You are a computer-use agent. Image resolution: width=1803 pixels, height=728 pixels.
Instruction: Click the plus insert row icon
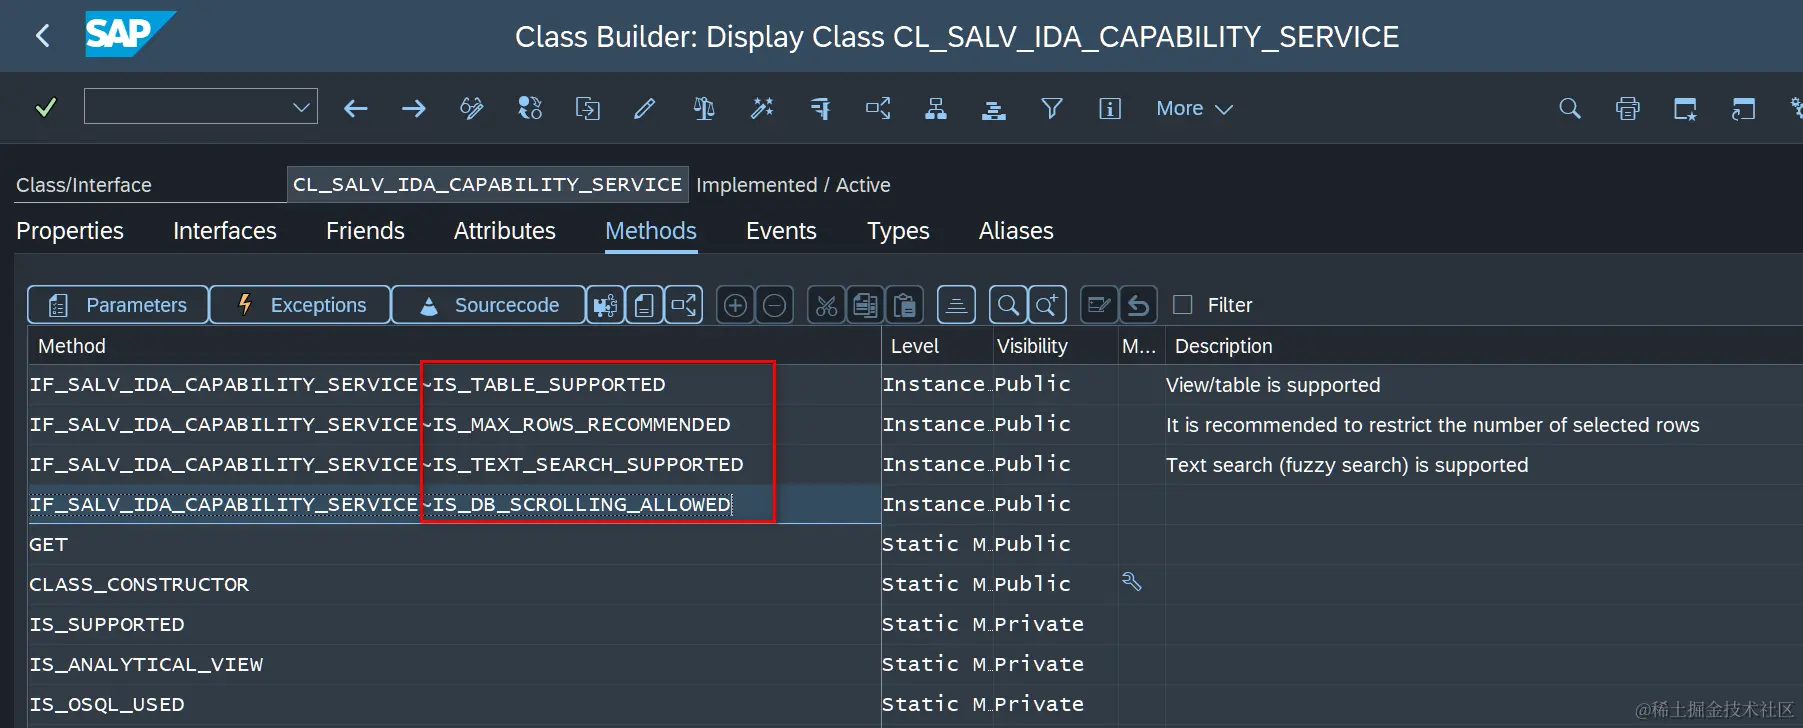point(735,305)
